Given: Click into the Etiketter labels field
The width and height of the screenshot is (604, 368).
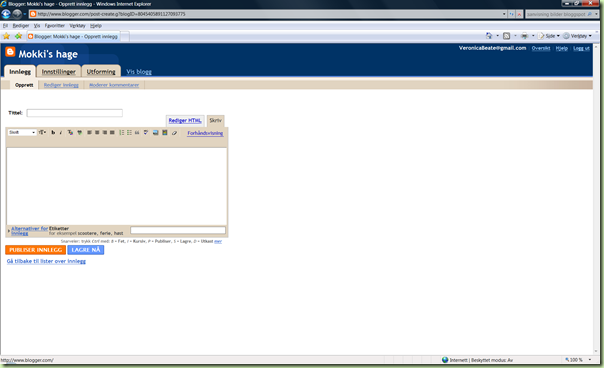Looking at the screenshot, I should tap(178, 230).
